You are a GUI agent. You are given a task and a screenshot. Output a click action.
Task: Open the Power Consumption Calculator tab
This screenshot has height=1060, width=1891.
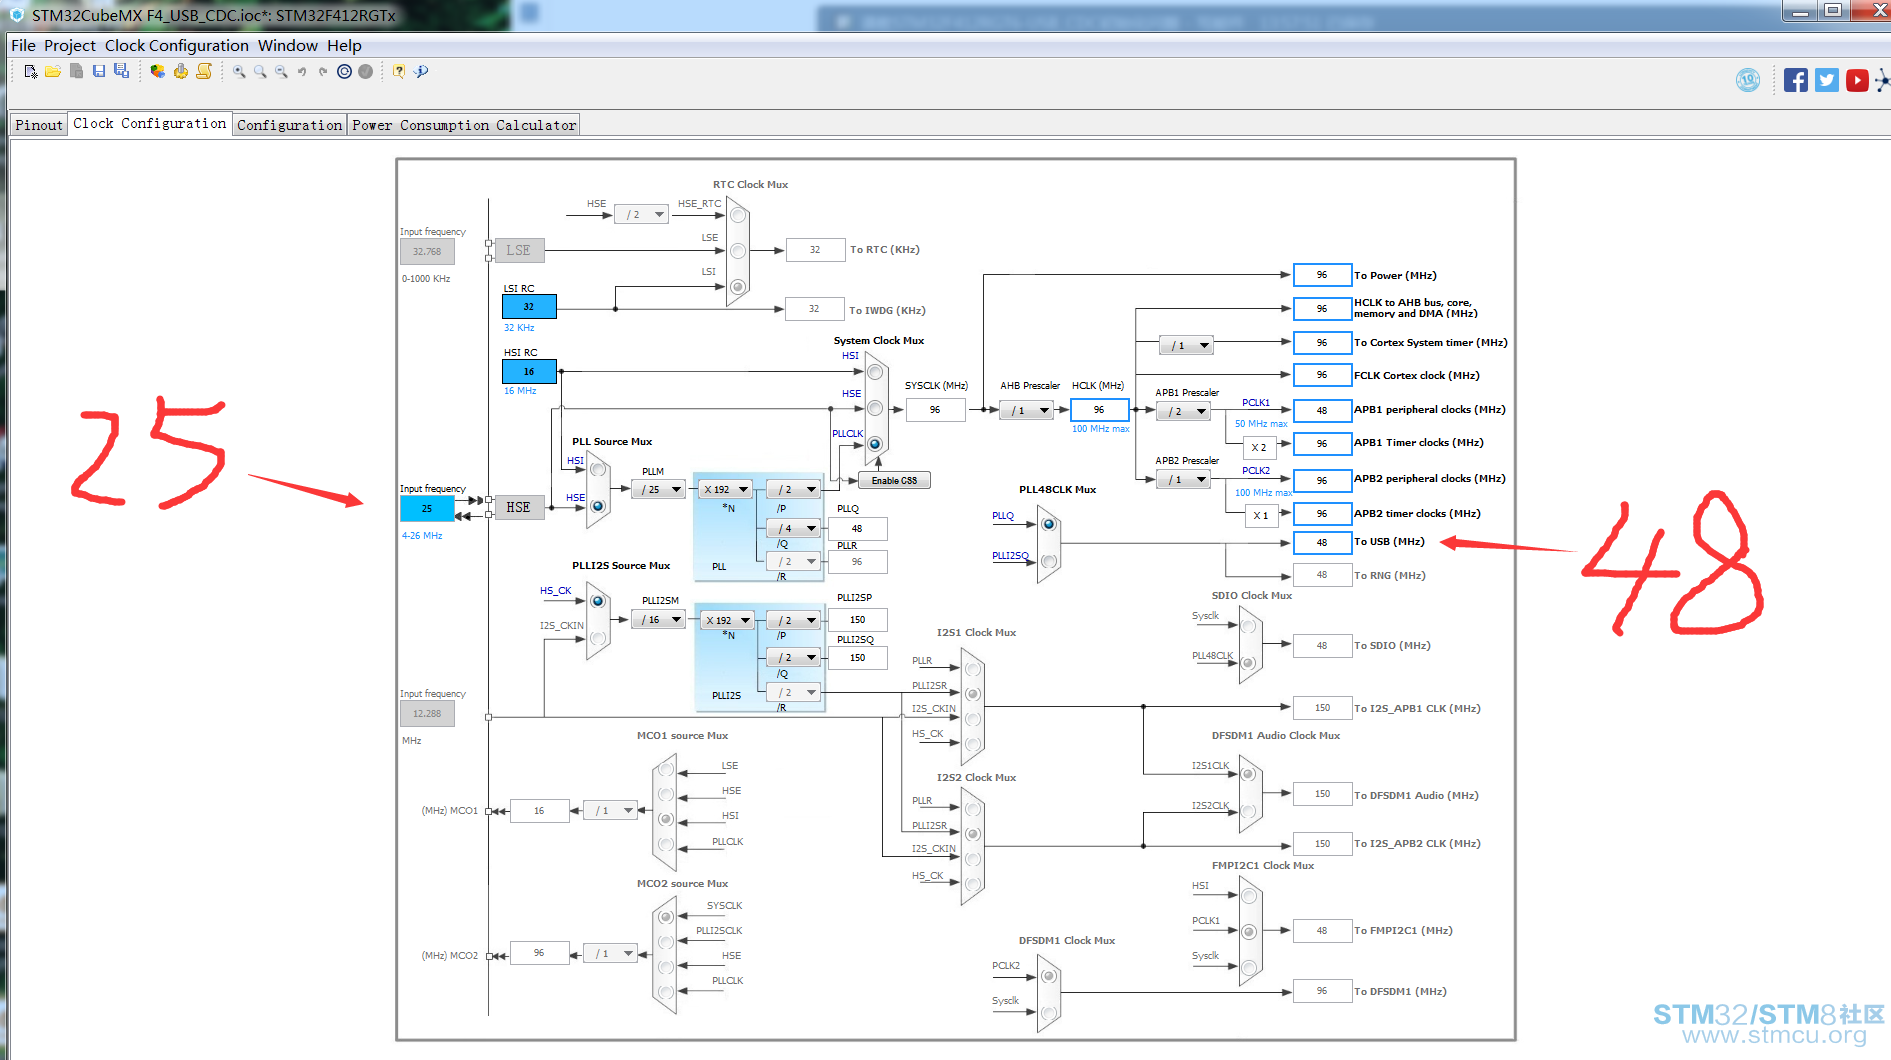pyautogui.click(x=464, y=125)
